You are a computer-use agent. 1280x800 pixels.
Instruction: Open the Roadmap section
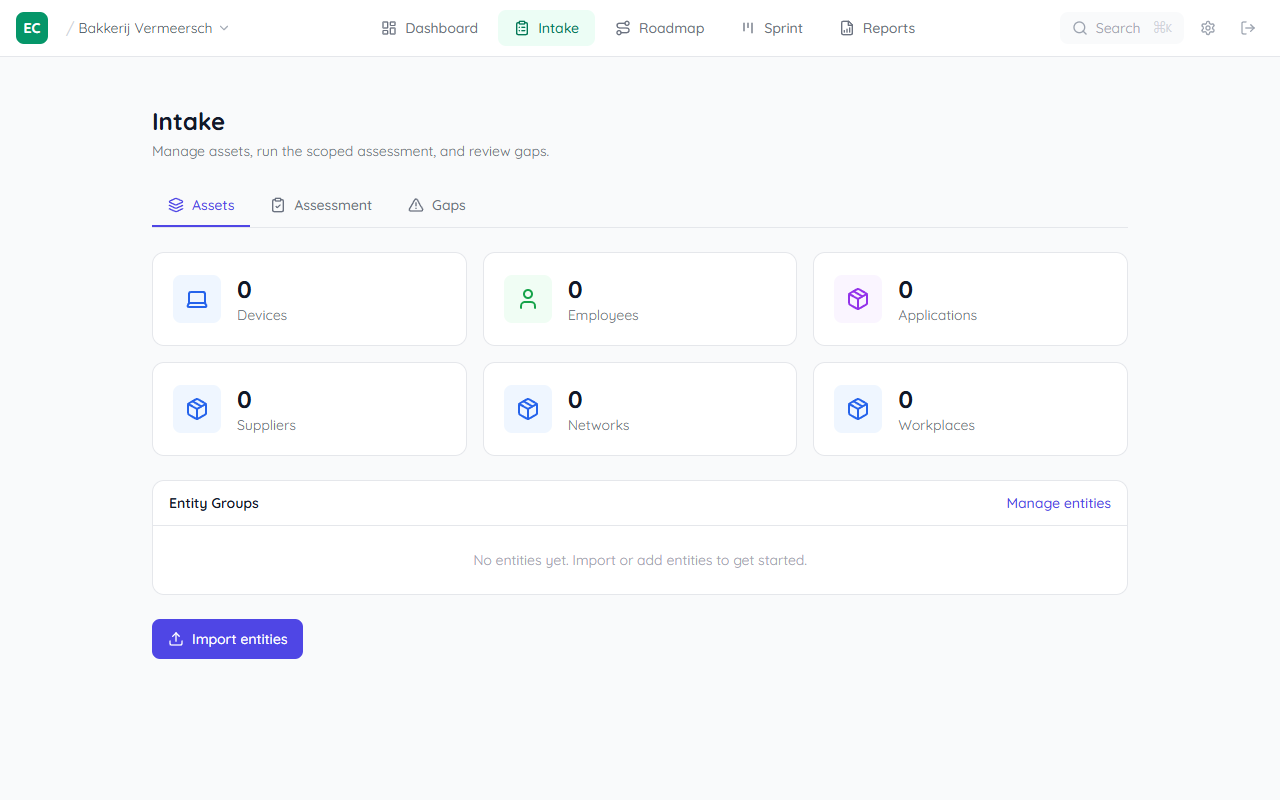pyautogui.click(x=659, y=28)
